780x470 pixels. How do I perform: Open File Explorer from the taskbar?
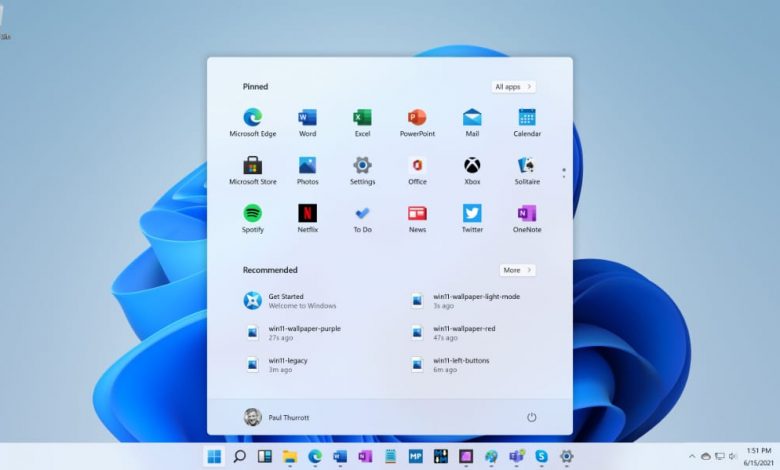click(x=290, y=456)
